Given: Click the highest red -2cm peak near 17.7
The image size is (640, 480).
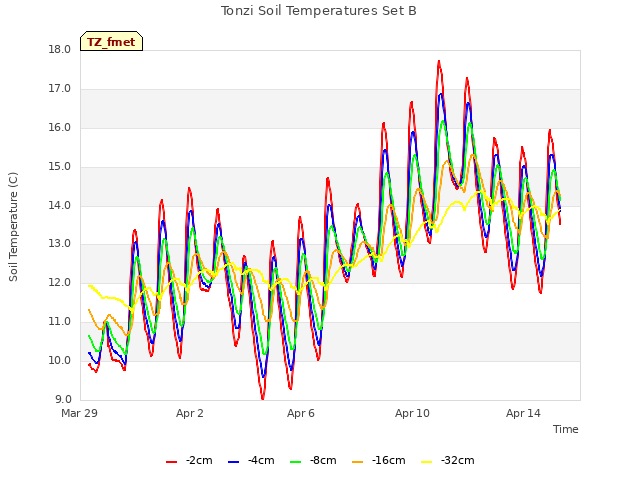Looking at the screenshot, I should tap(439, 61).
